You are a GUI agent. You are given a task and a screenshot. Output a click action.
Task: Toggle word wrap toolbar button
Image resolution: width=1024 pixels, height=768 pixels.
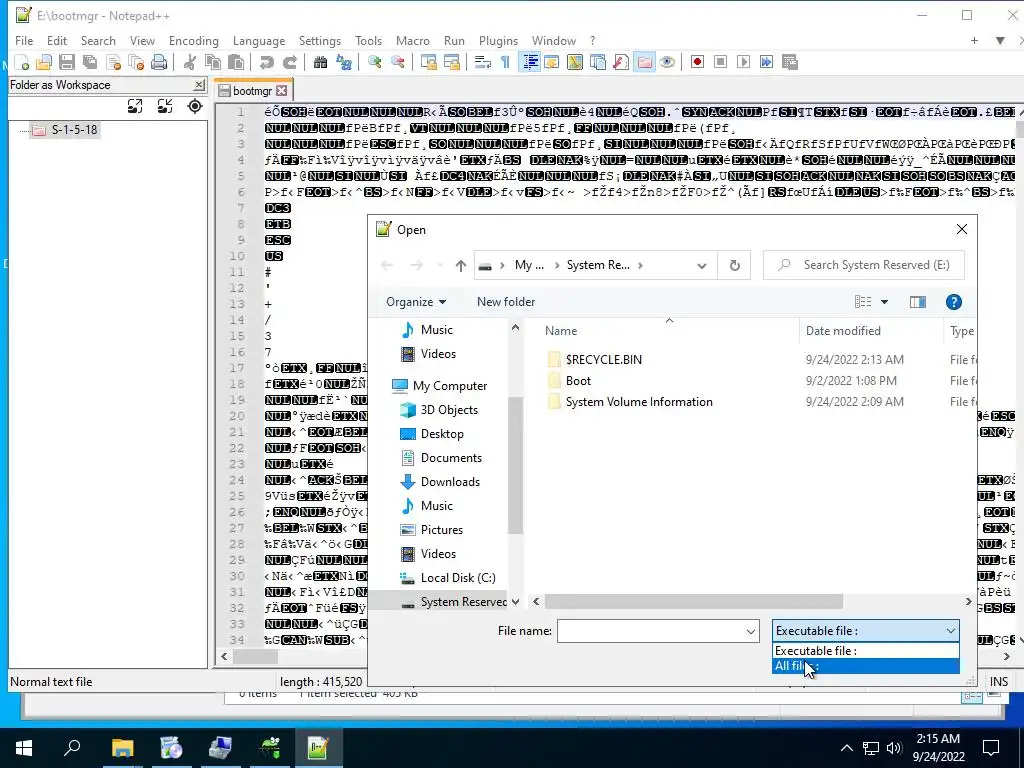(483, 62)
